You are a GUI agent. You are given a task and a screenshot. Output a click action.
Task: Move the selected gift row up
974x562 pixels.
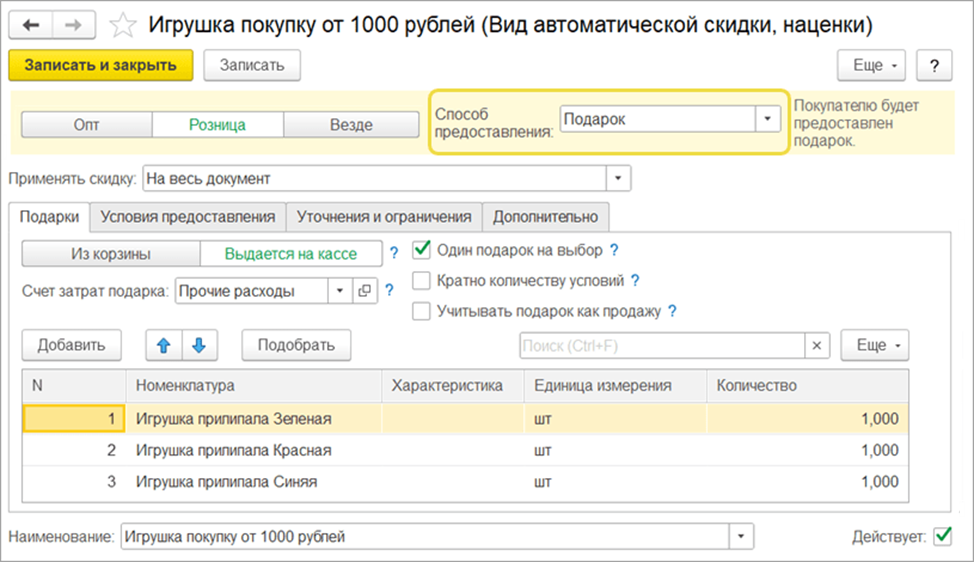coord(164,345)
